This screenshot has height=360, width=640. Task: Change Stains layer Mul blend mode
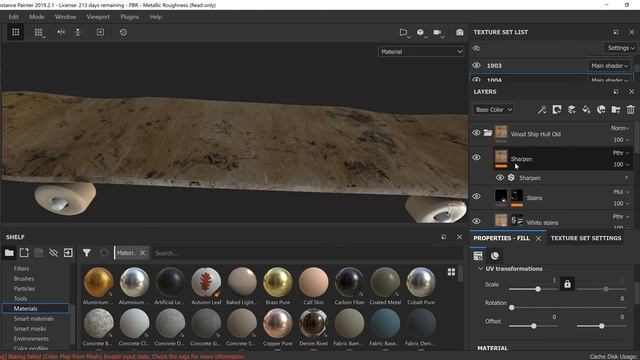(x=621, y=192)
